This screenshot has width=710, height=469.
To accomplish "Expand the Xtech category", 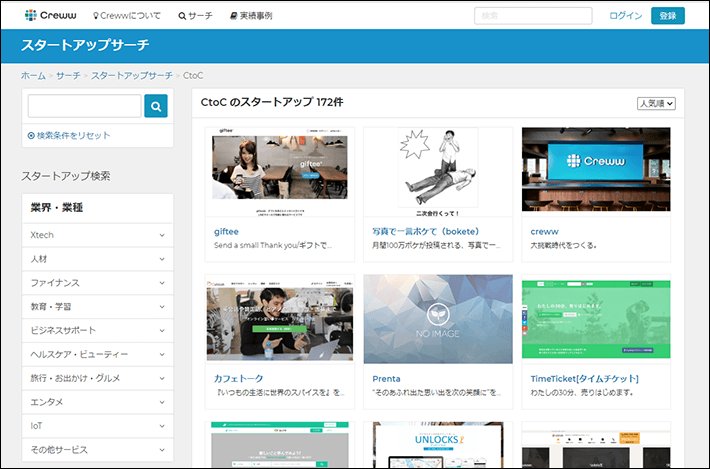I will click(x=98, y=235).
